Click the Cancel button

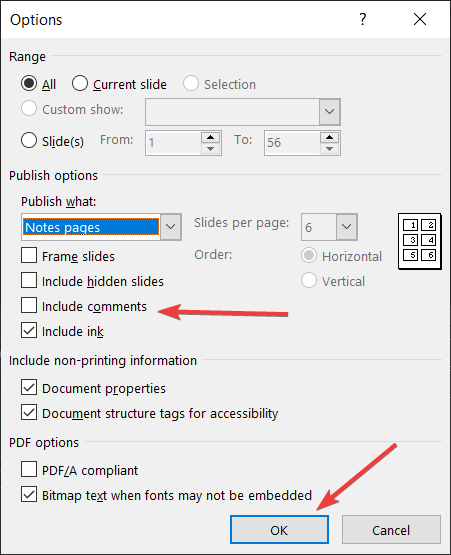[391, 530]
